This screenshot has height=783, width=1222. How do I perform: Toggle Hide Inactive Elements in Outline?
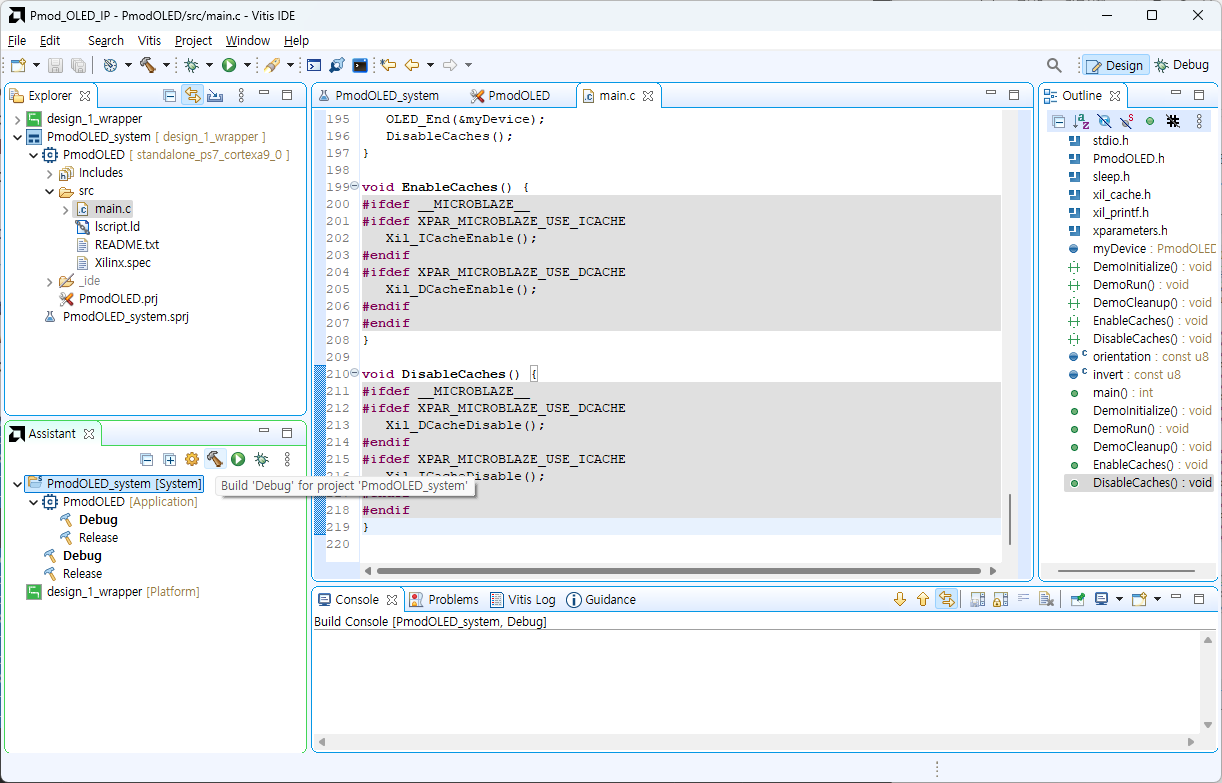pos(1173,121)
